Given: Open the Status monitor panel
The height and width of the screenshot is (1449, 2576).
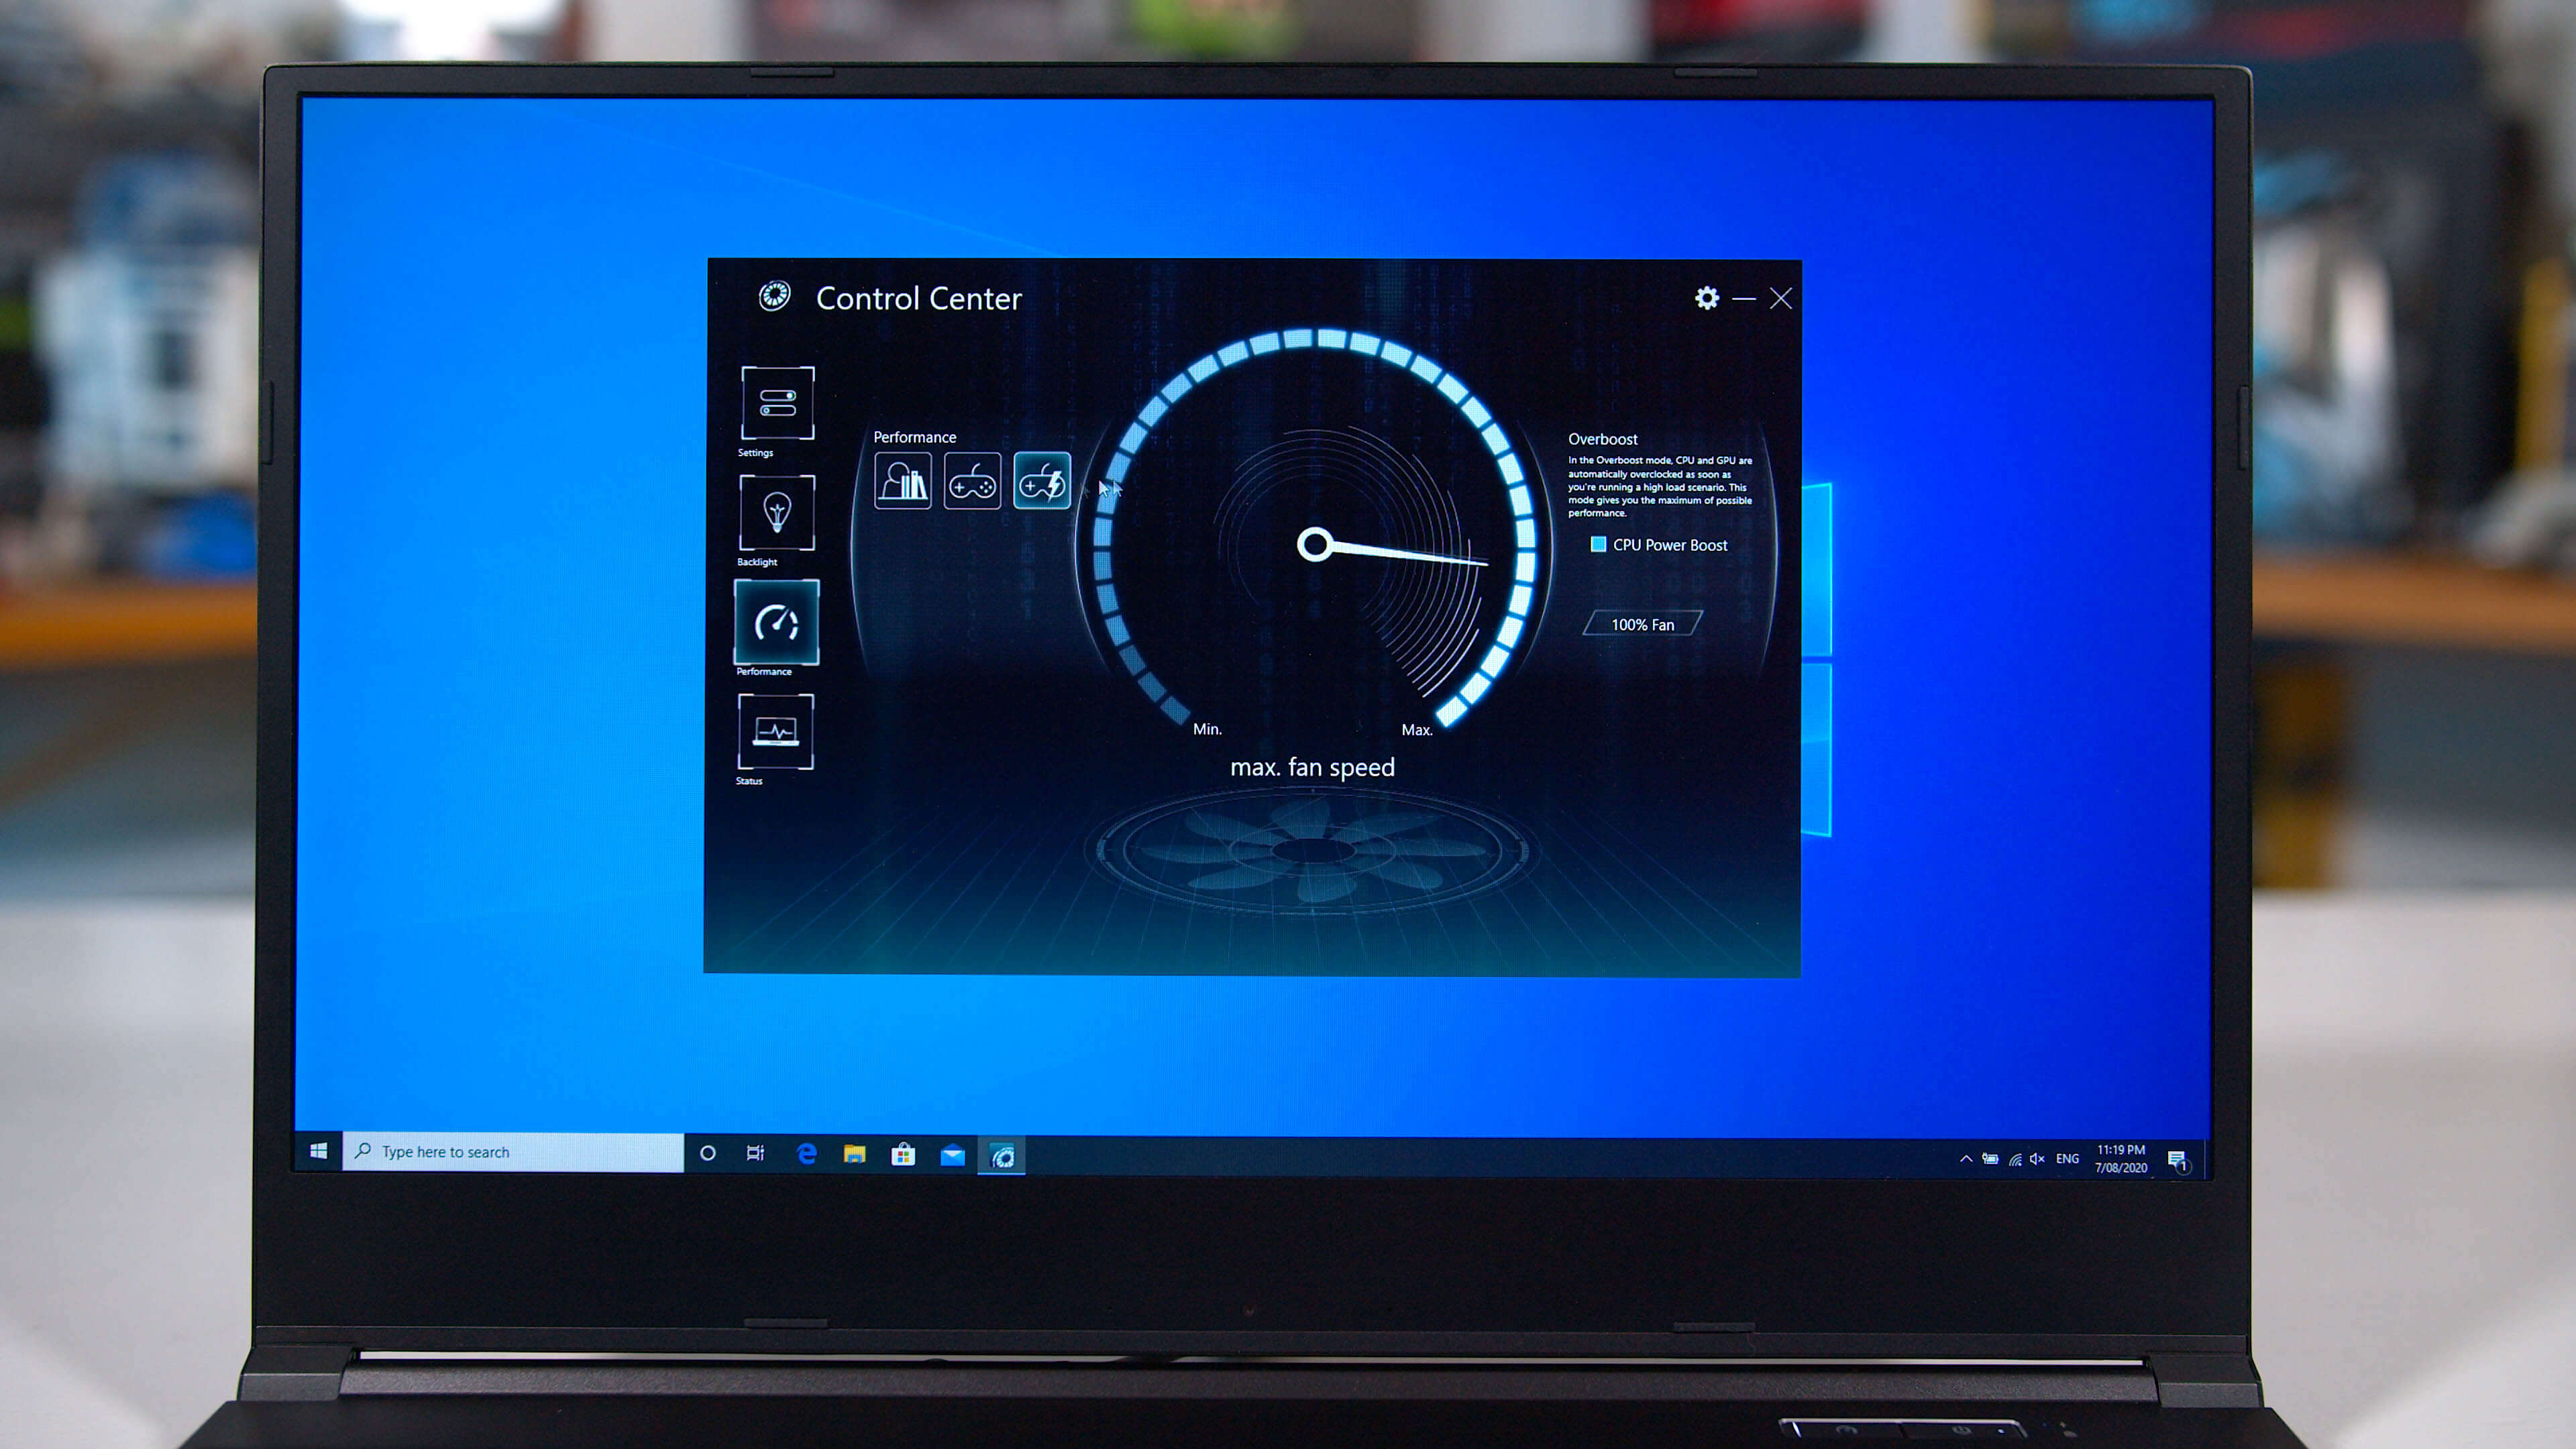Looking at the screenshot, I should [x=776, y=732].
